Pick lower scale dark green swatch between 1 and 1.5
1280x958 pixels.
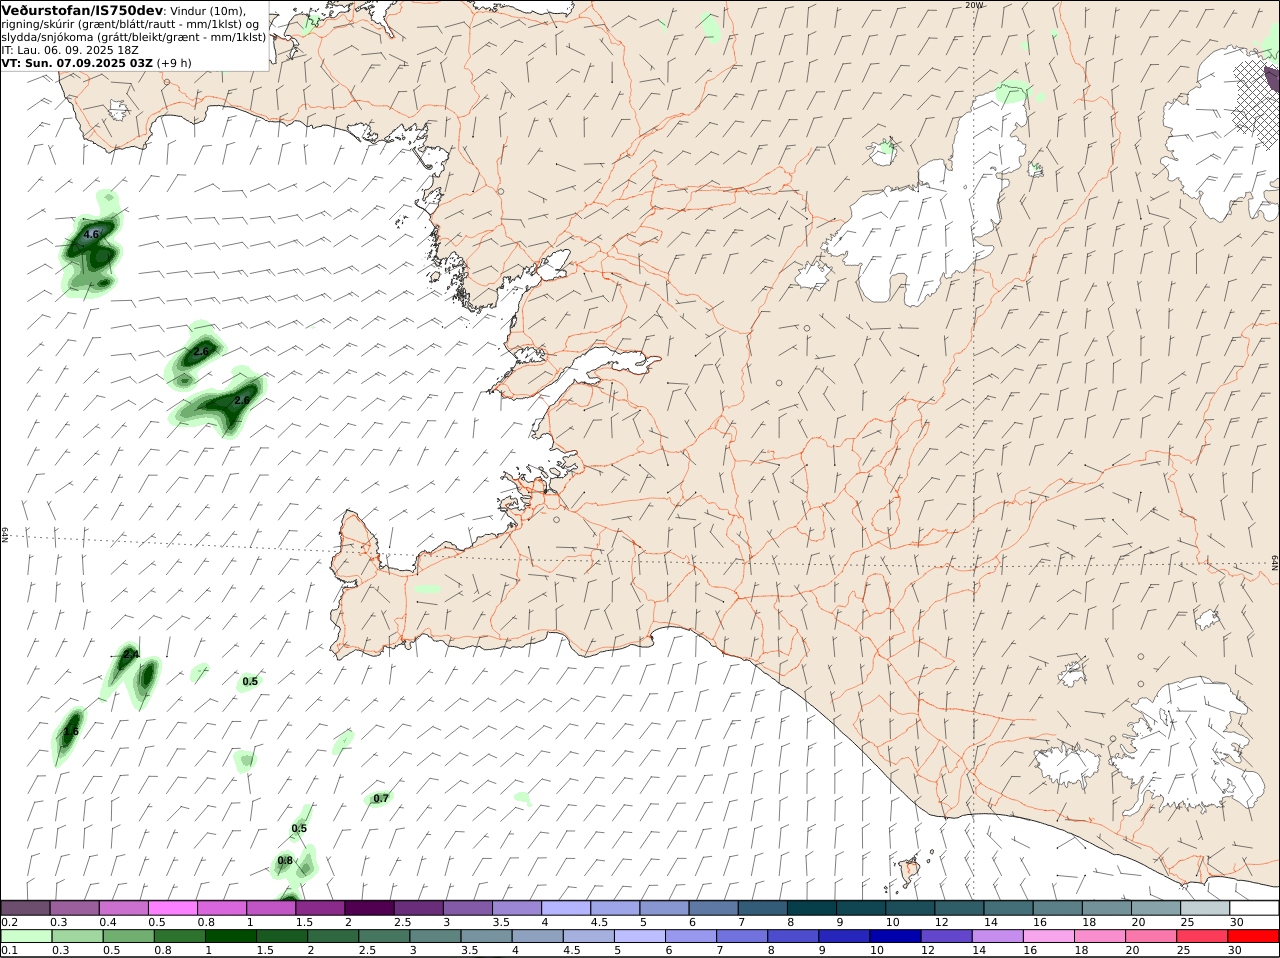230,936
